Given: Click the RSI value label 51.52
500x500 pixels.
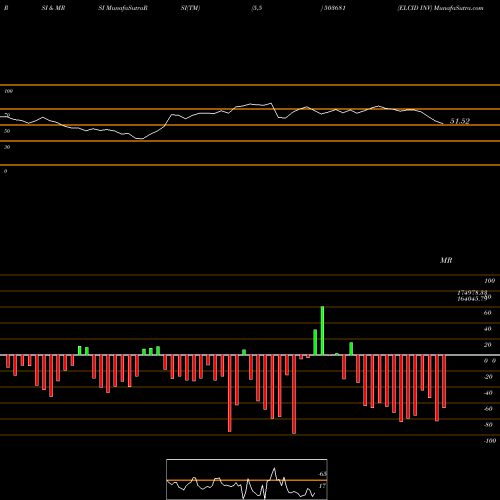Looking at the screenshot, I should [x=460, y=121].
